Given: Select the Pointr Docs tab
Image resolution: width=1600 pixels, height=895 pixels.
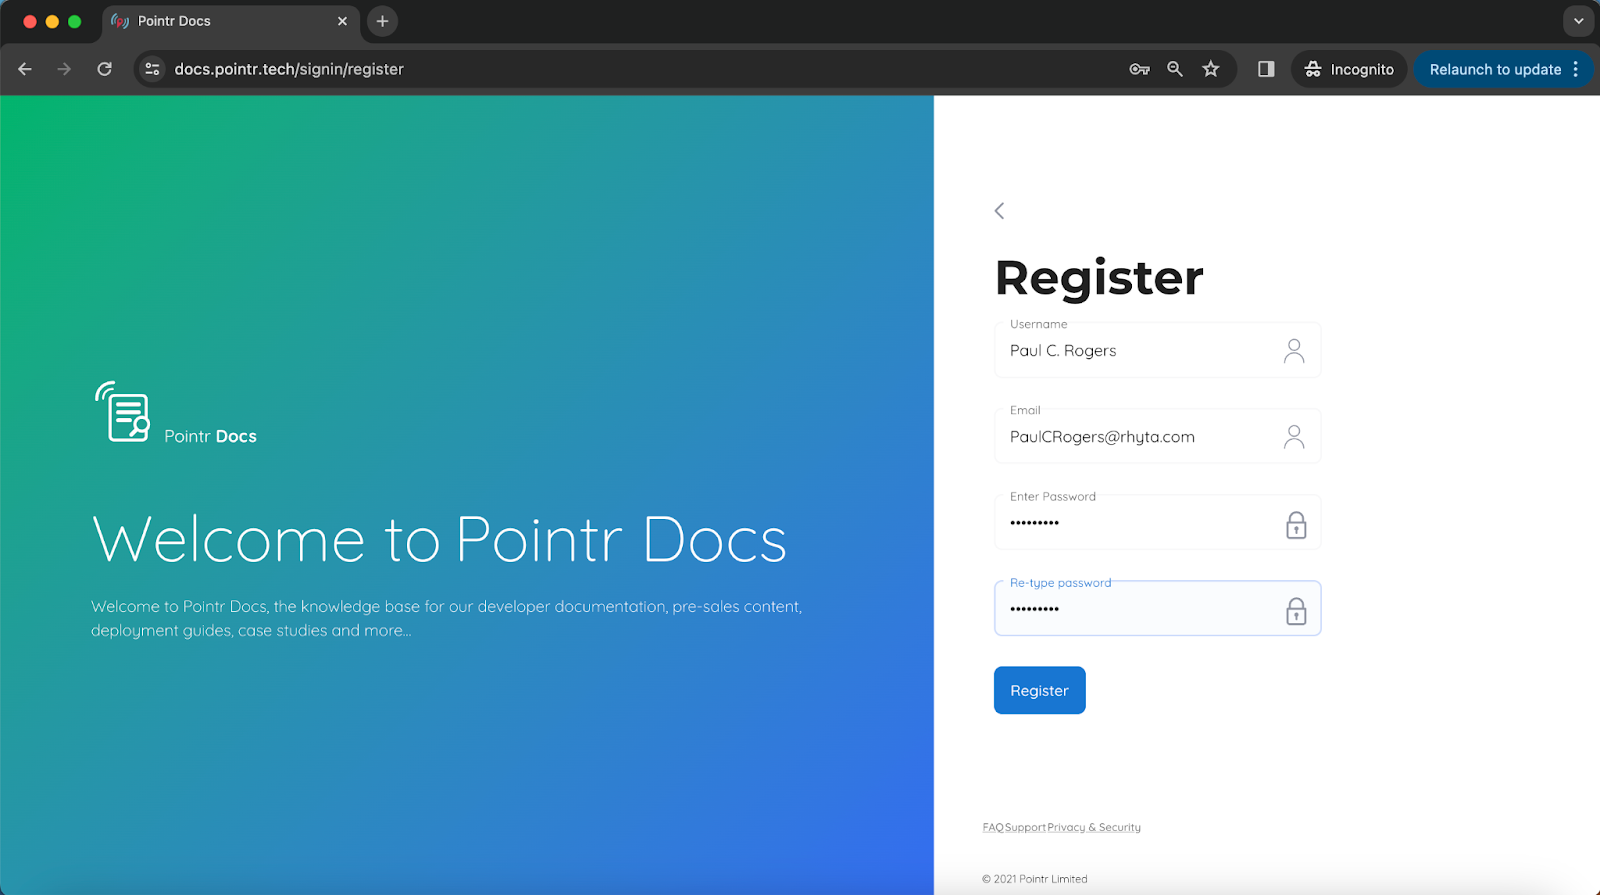Looking at the screenshot, I should tap(230, 21).
